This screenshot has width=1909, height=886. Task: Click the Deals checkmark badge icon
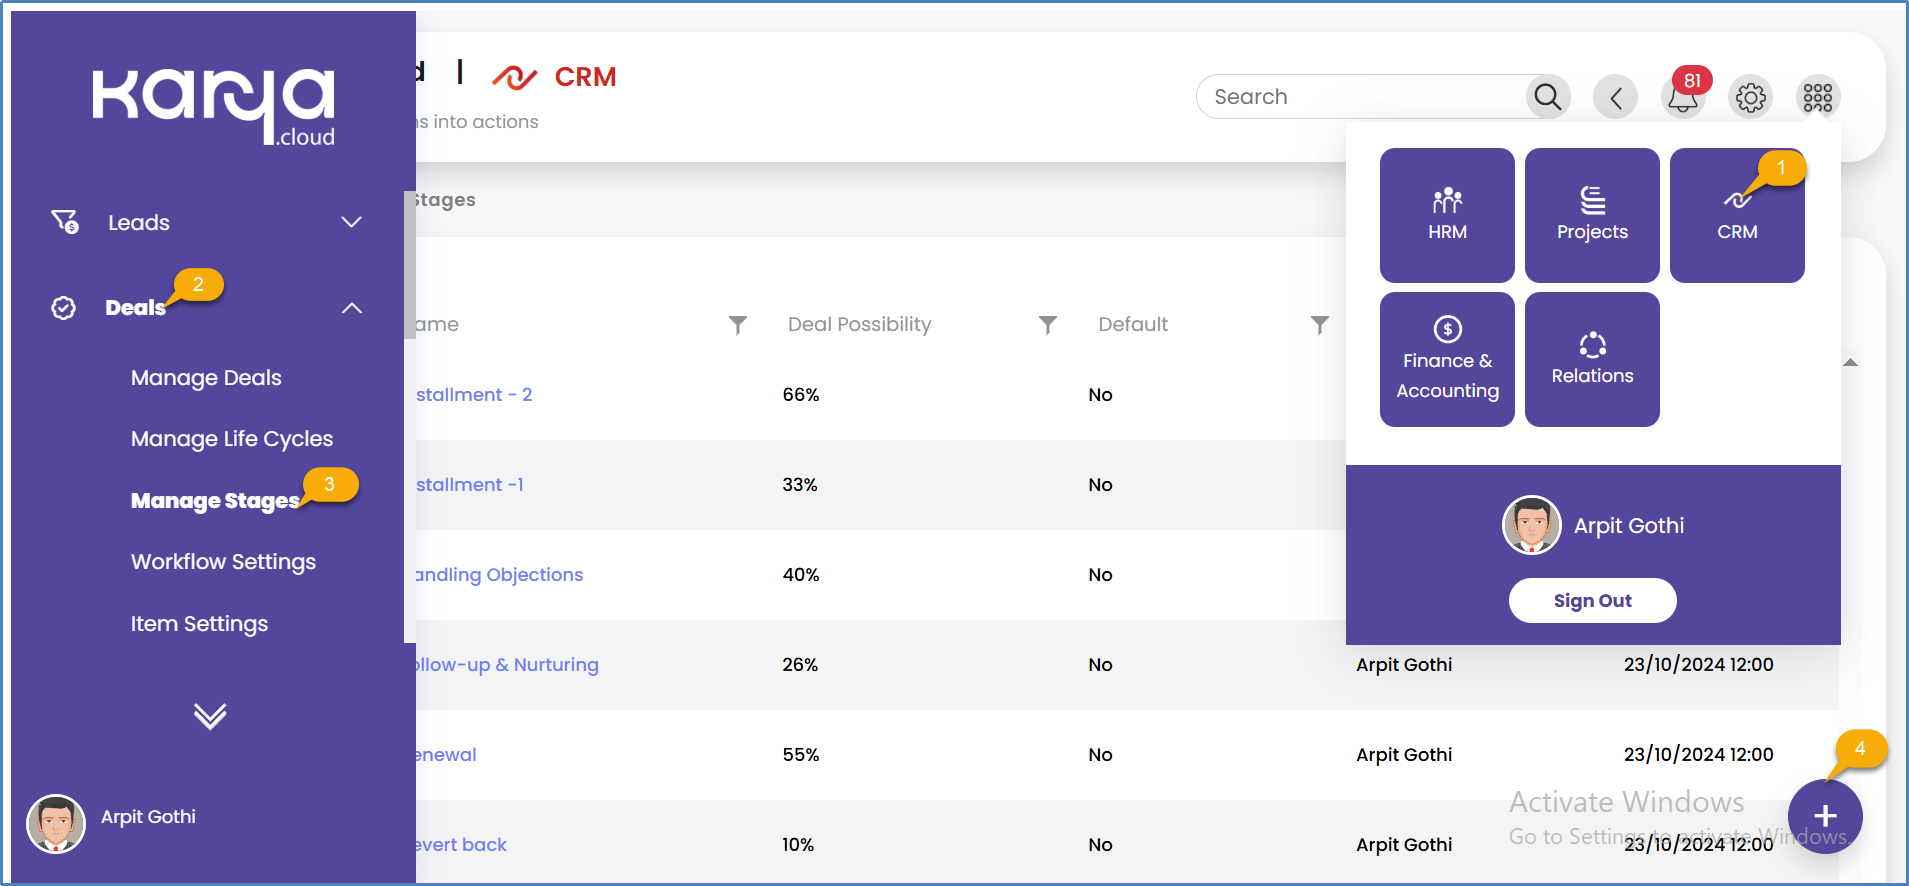click(63, 308)
